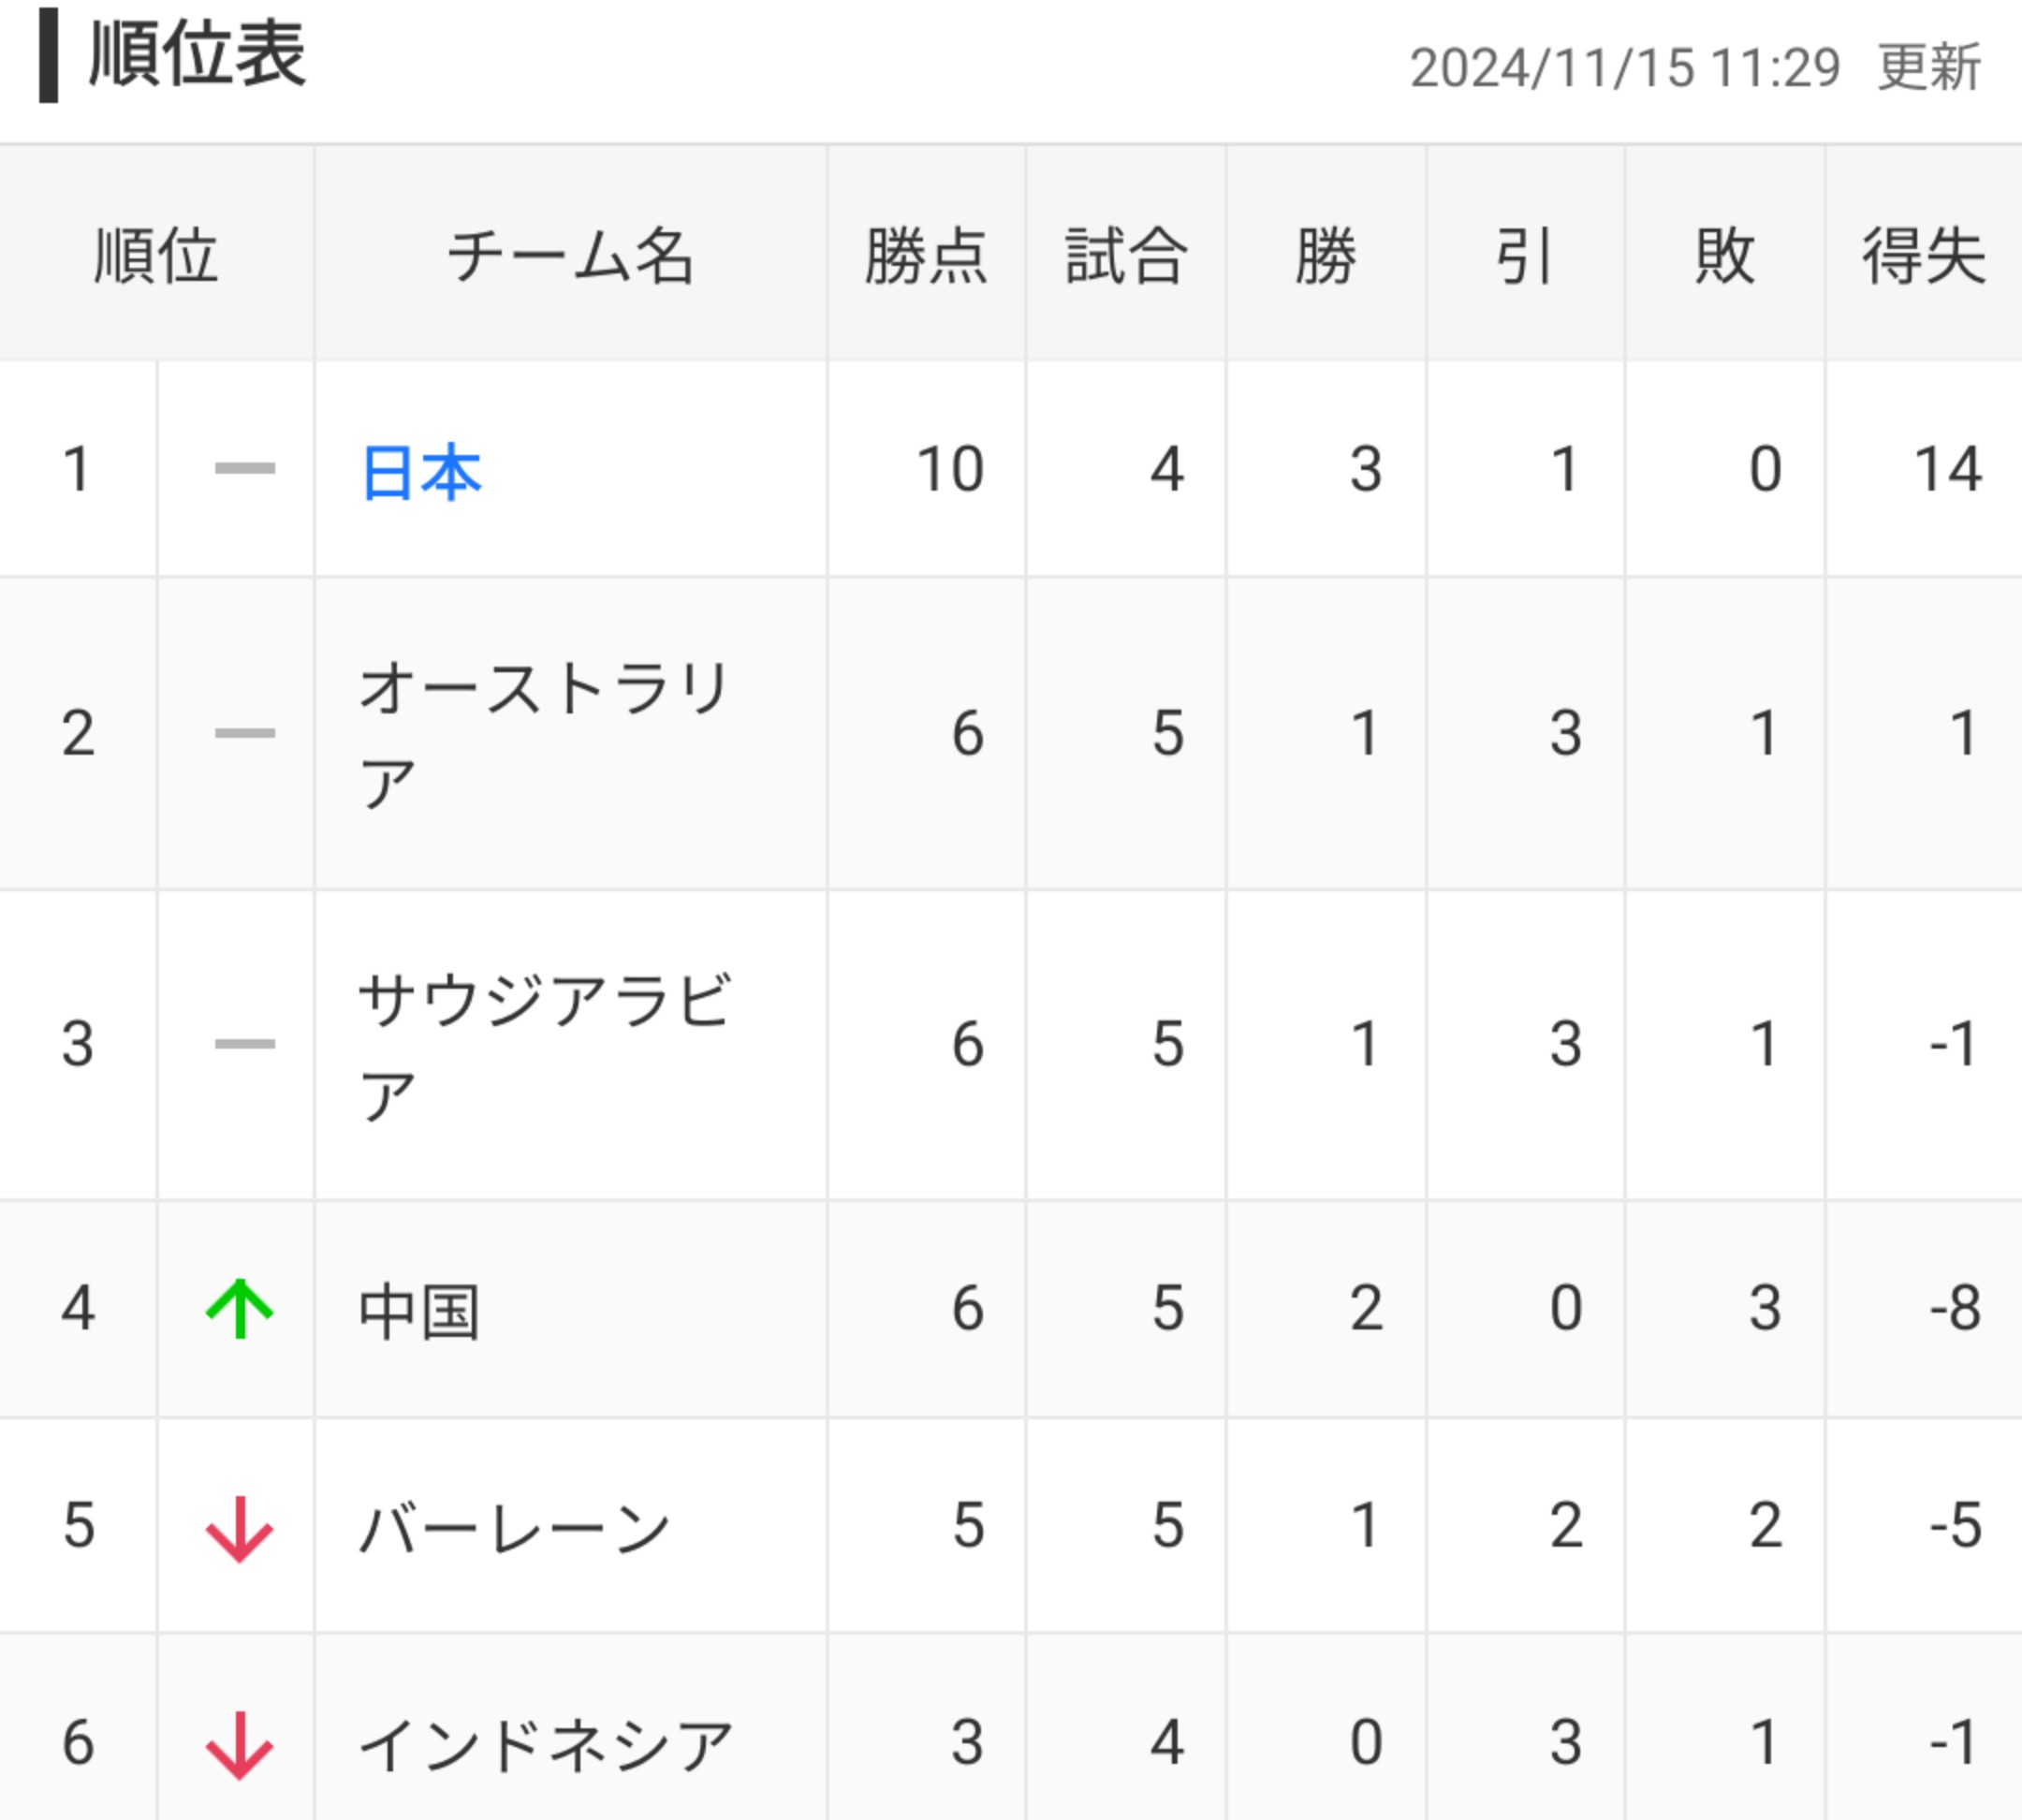2022x1820 pixels.
Task: Click the 勝点 column header
Action: [x=926, y=256]
